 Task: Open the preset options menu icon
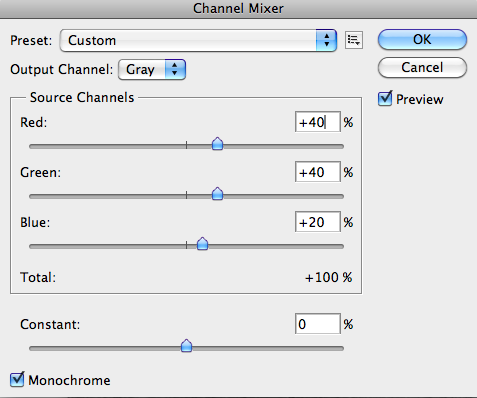pos(354,40)
